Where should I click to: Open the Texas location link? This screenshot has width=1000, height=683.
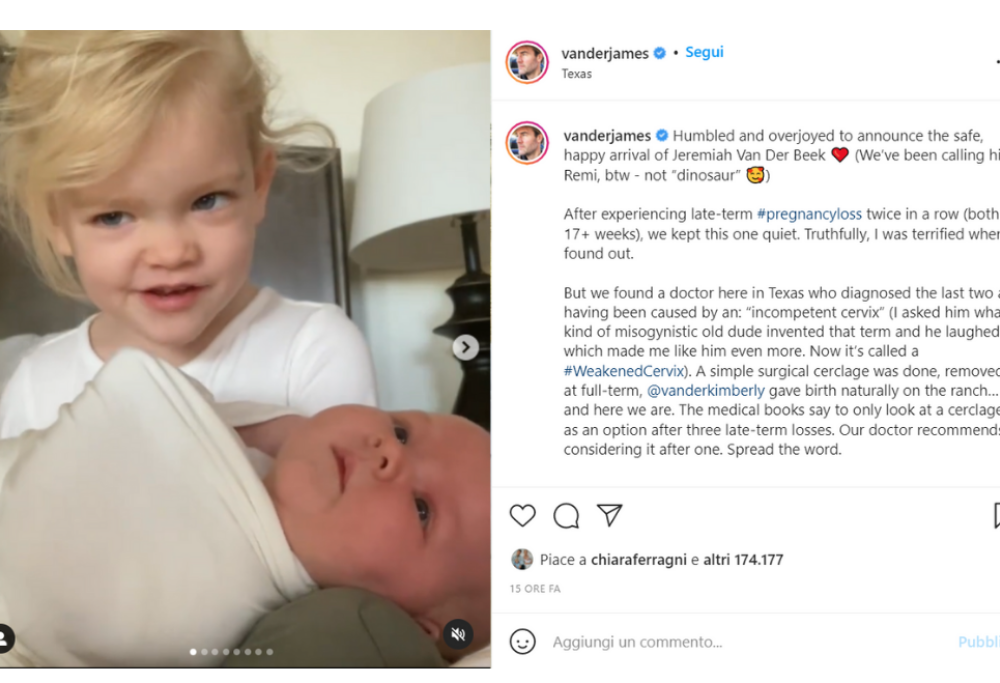click(577, 74)
